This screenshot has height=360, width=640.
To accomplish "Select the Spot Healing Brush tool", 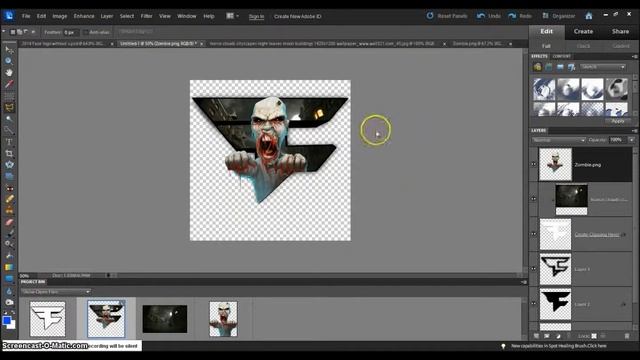I will click(x=9, y=199).
